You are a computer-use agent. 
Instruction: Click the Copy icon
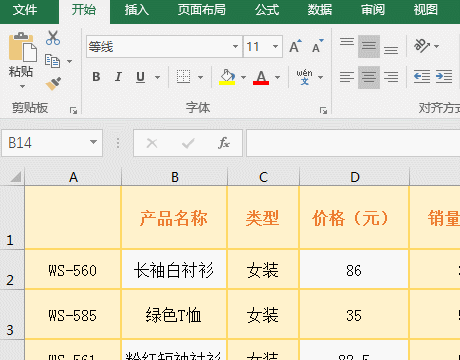52,61
